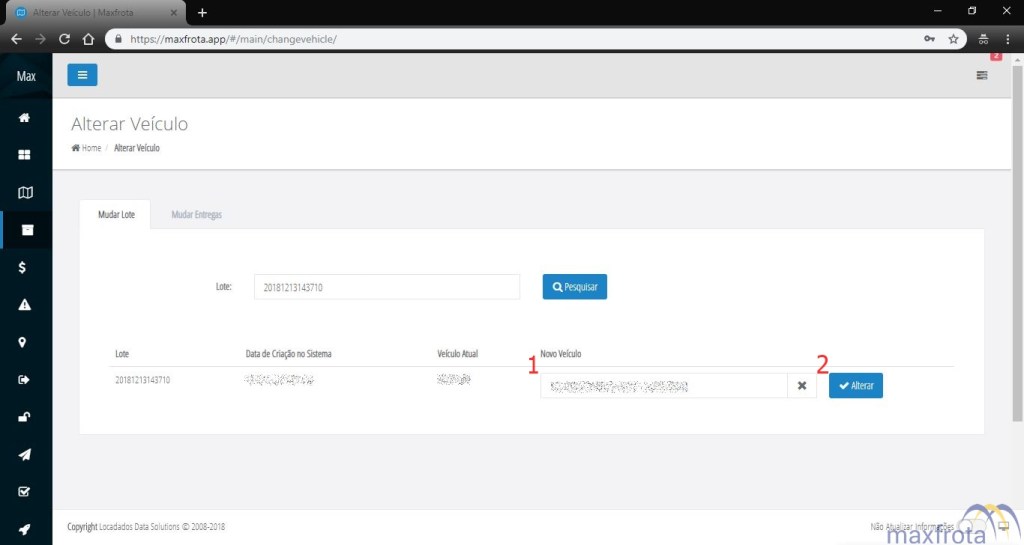Click the Pesquisar search button
The width and height of the screenshot is (1024, 545).
click(x=575, y=287)
